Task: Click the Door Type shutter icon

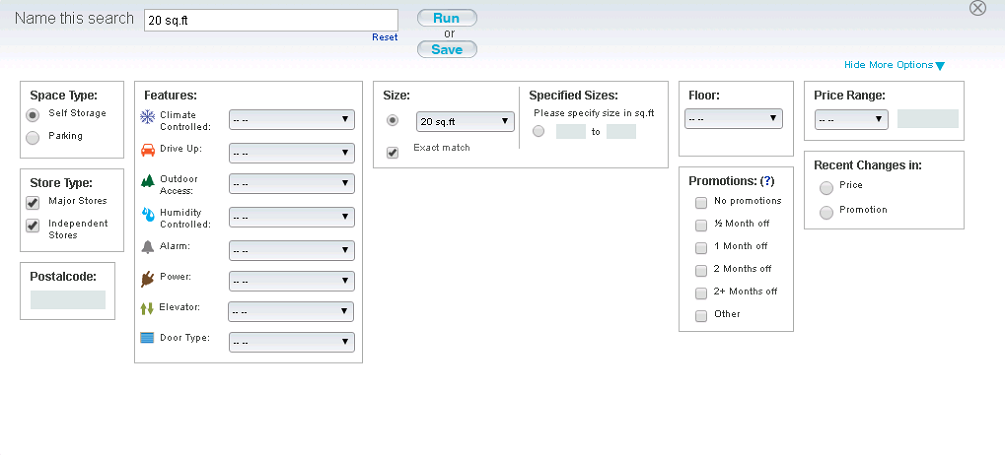Action: 147,338
